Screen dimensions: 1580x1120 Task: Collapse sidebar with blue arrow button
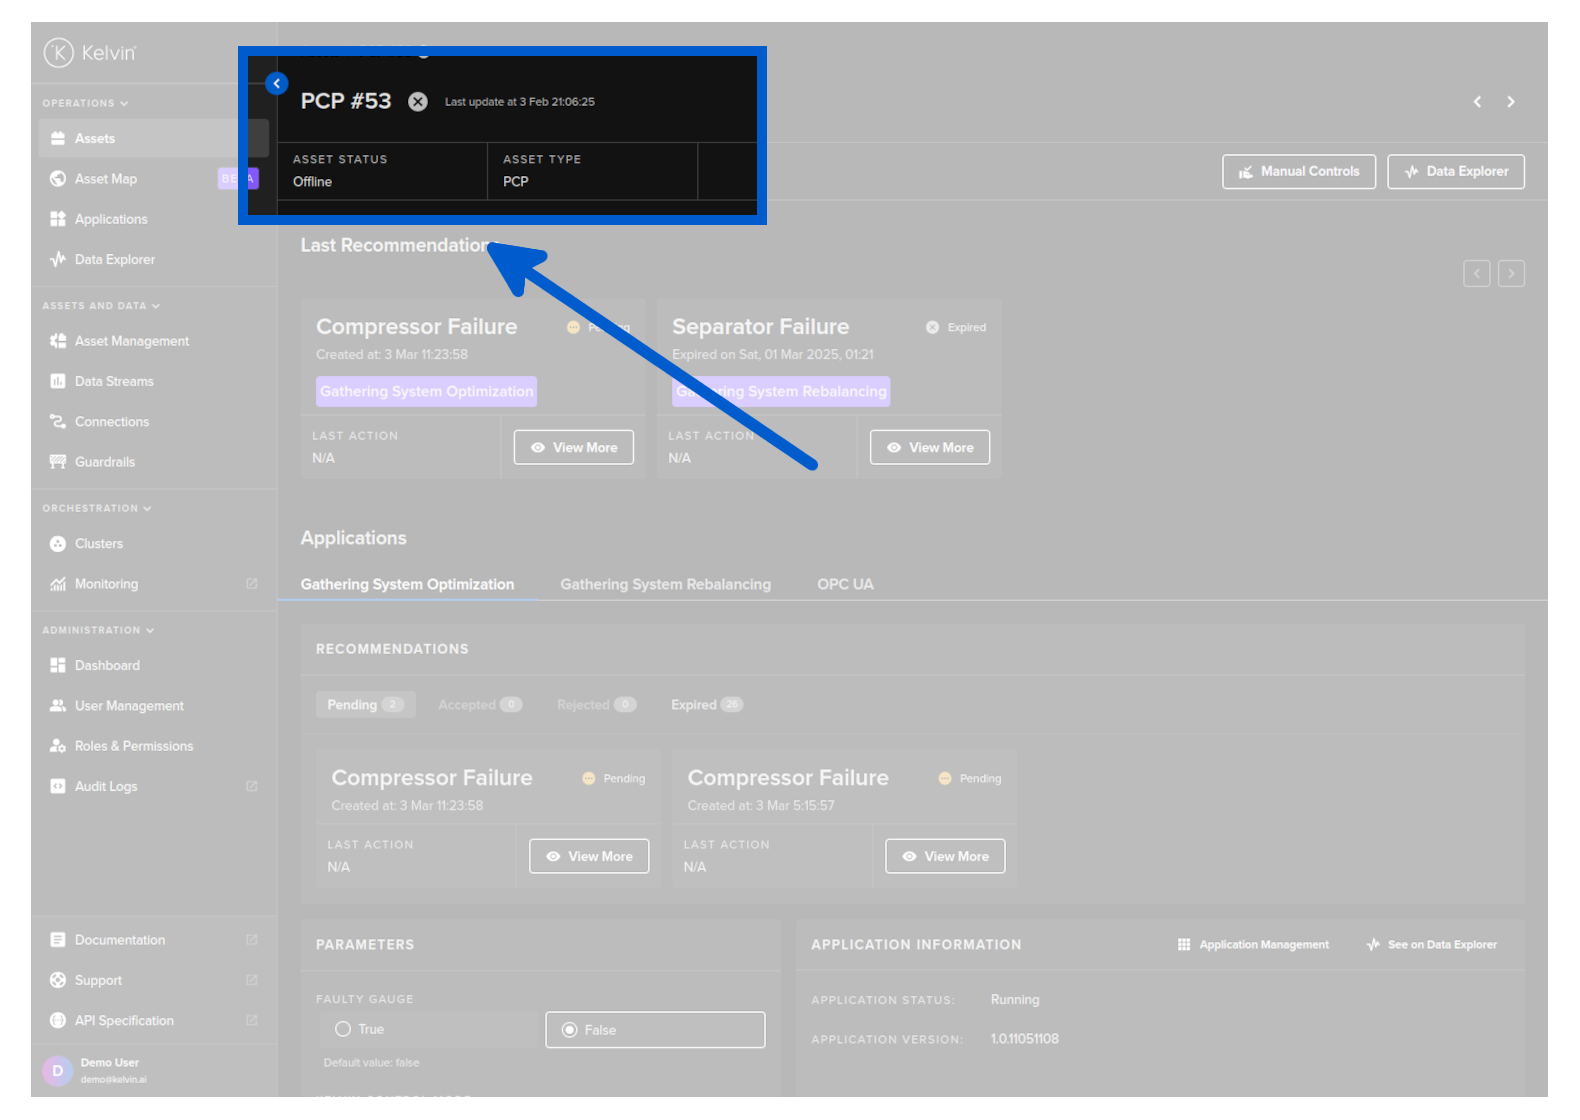277,84
